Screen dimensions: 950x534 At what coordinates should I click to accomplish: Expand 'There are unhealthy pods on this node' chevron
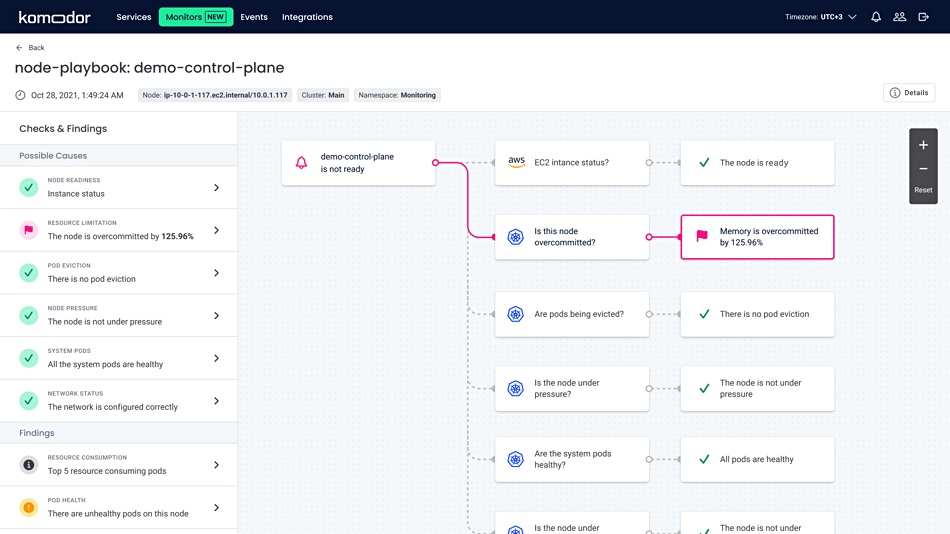click(216, 507)
